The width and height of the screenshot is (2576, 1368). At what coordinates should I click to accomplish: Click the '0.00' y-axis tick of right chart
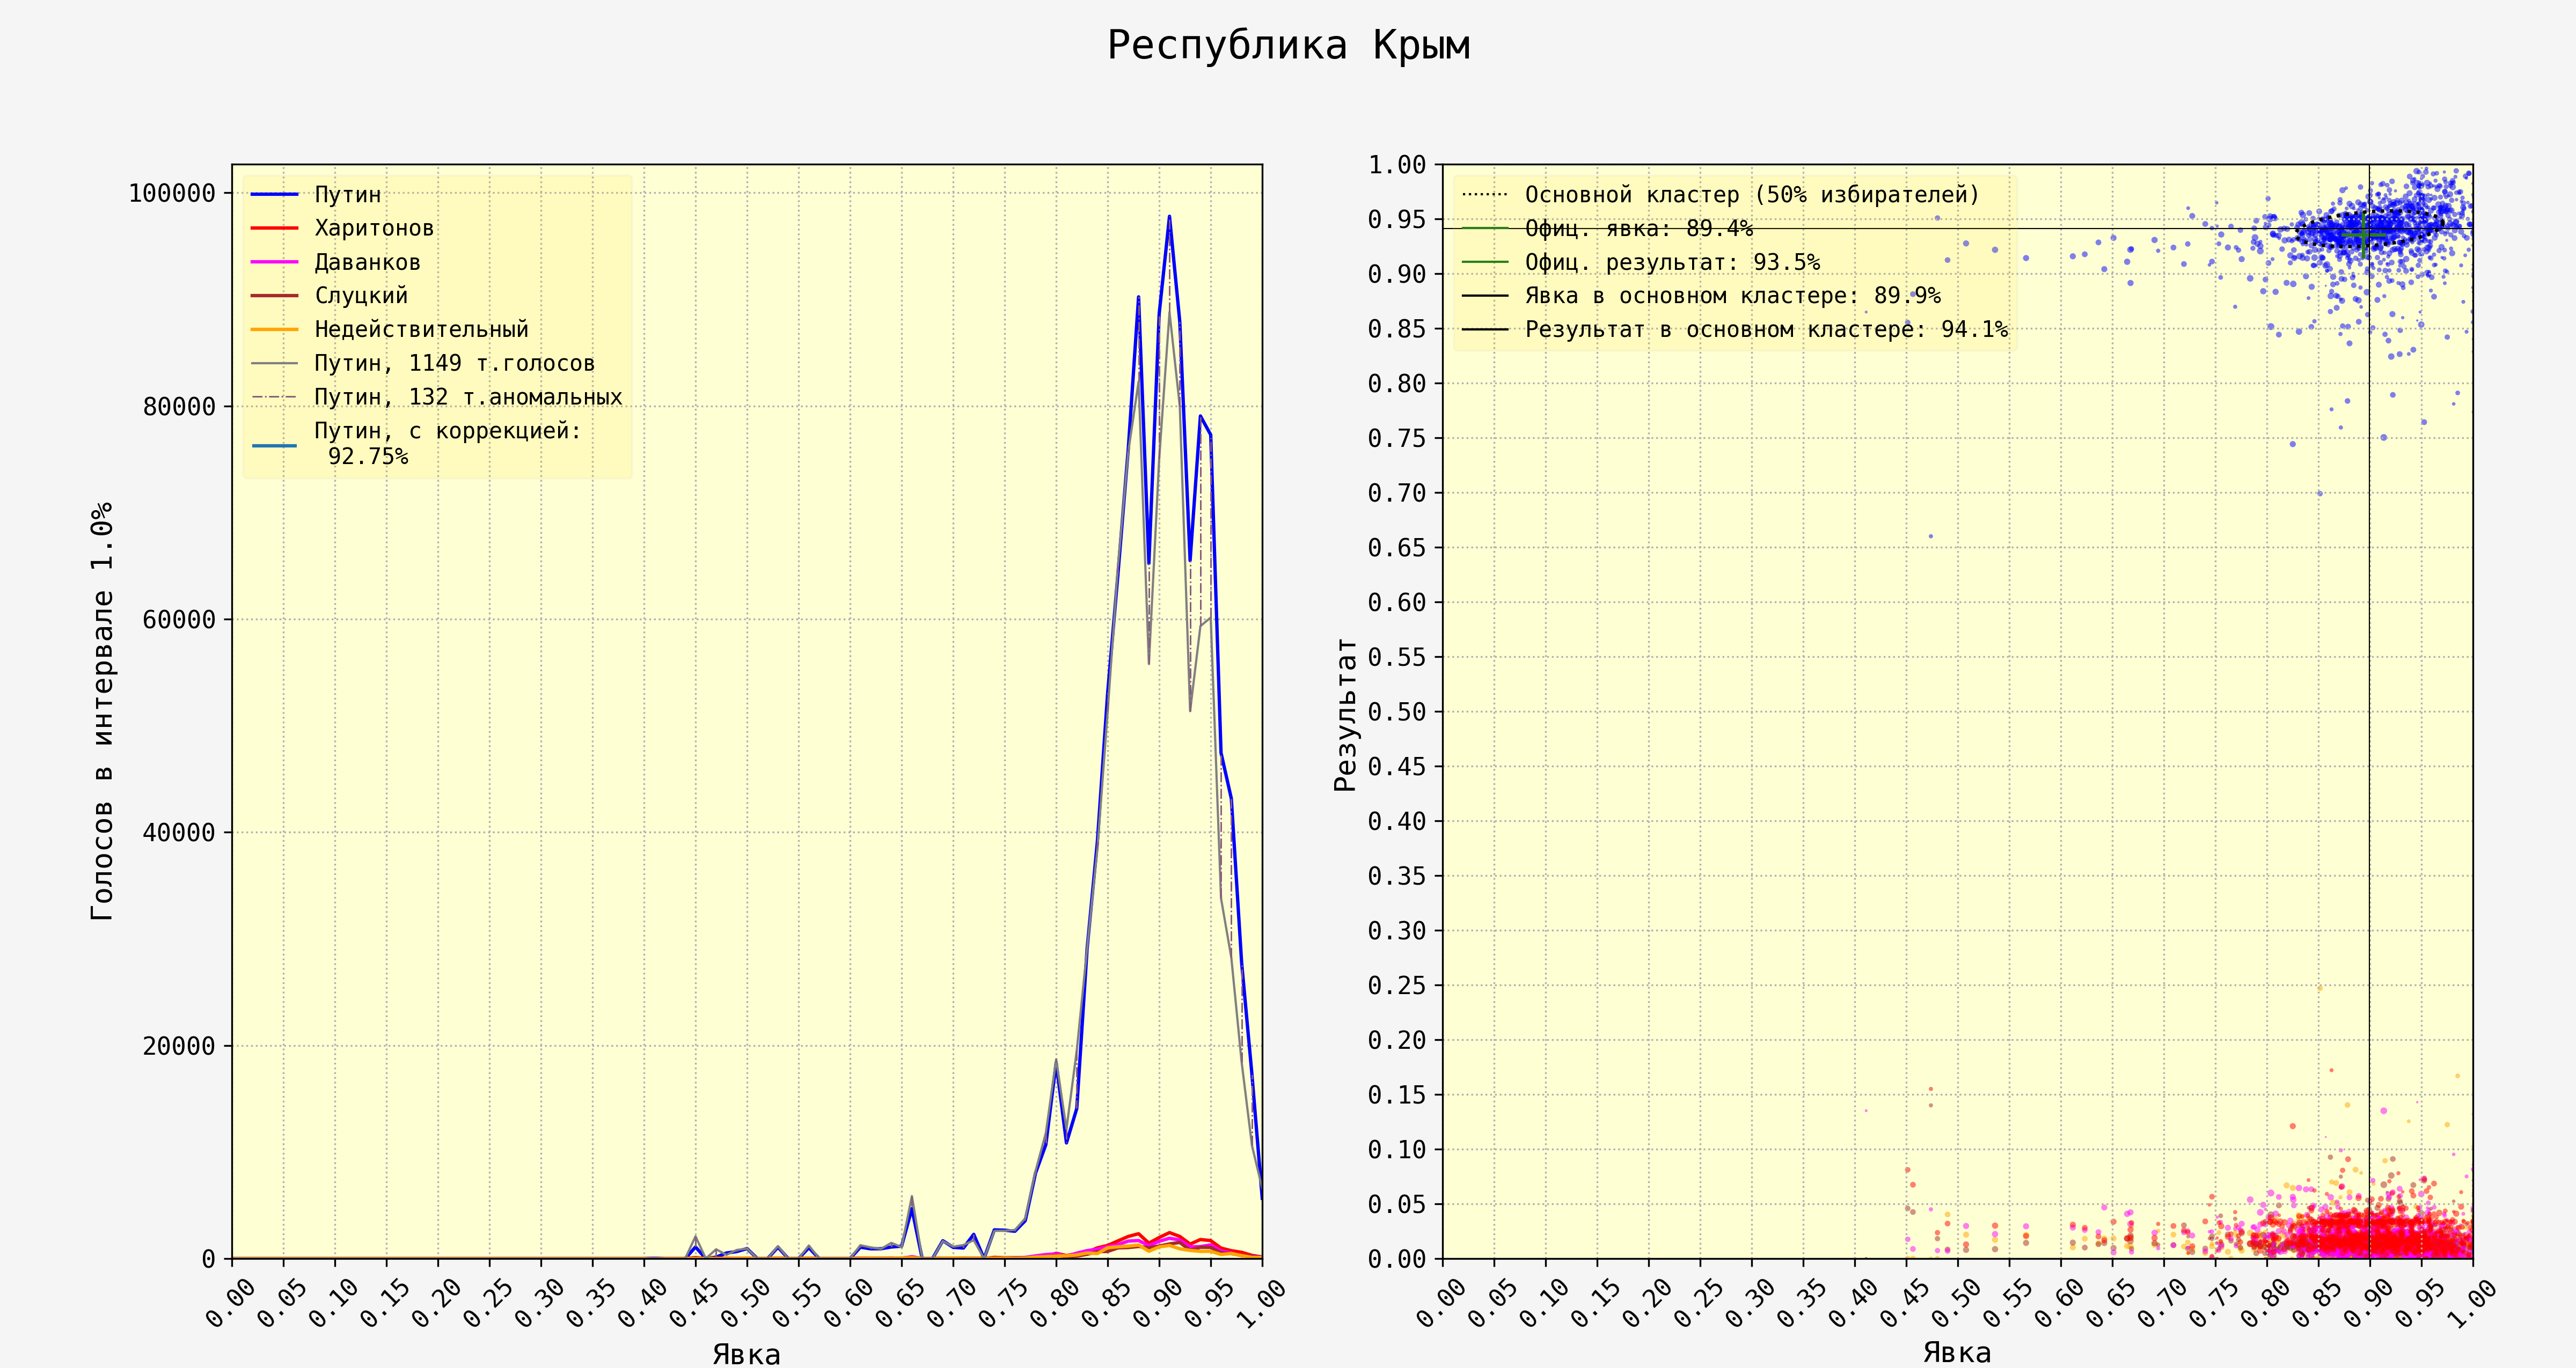point(1397,1259)
